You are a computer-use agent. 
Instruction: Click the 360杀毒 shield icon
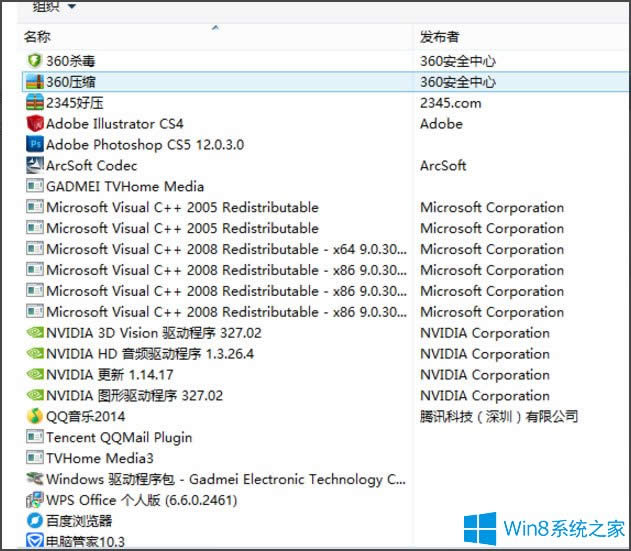point(34,61)
